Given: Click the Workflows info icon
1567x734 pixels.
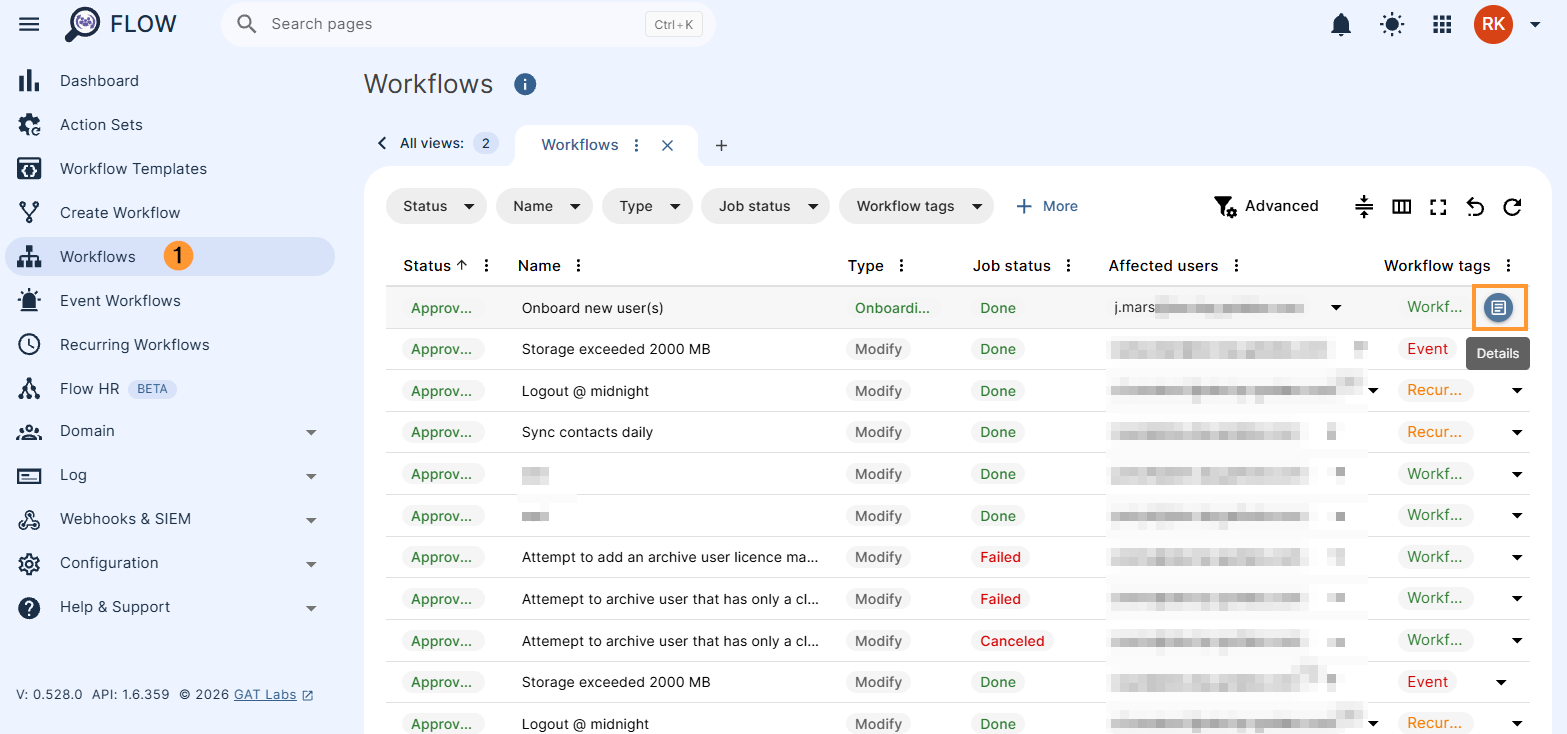Looking at the screenshot, I should click(x=525, y=84).
